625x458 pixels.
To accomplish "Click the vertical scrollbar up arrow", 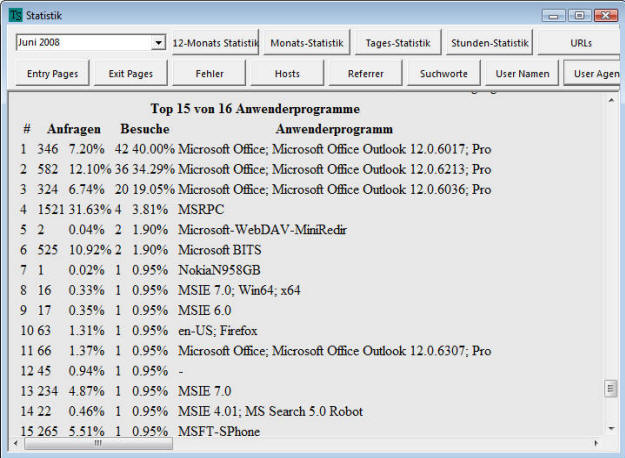I will pos(611,101).
